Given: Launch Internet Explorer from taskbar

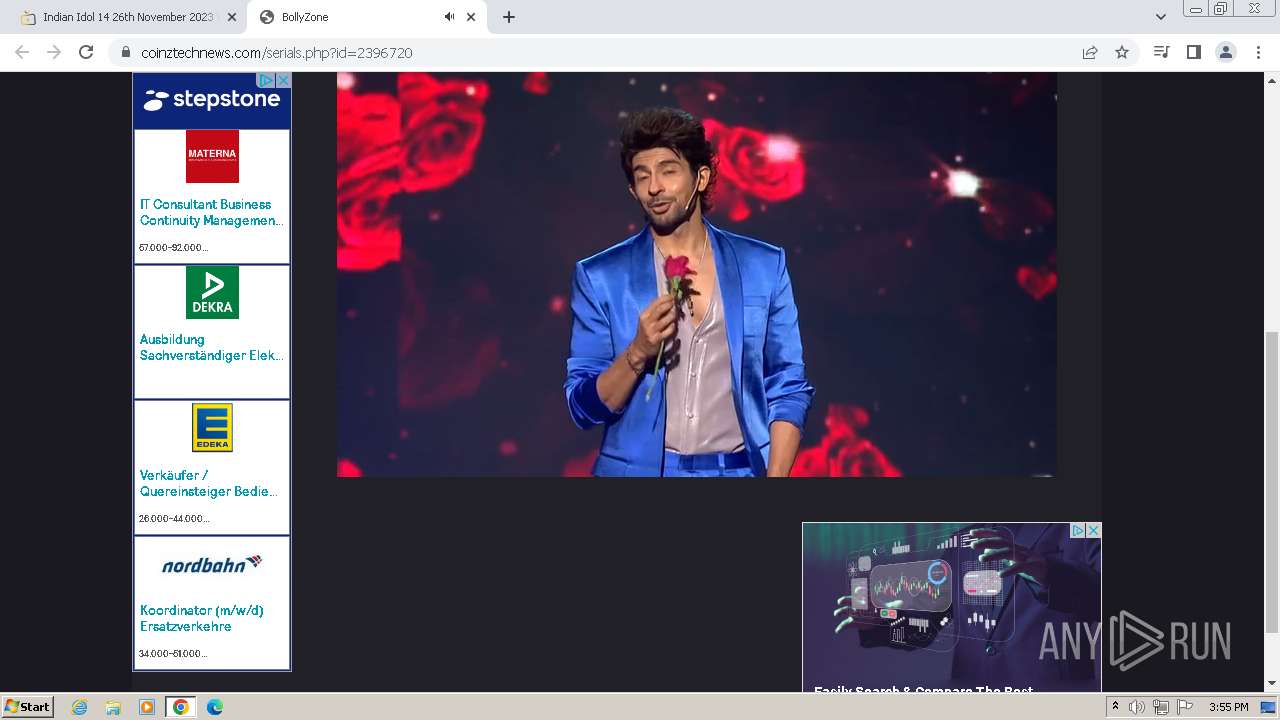Looking at the screenshot, I should (80, 707).
